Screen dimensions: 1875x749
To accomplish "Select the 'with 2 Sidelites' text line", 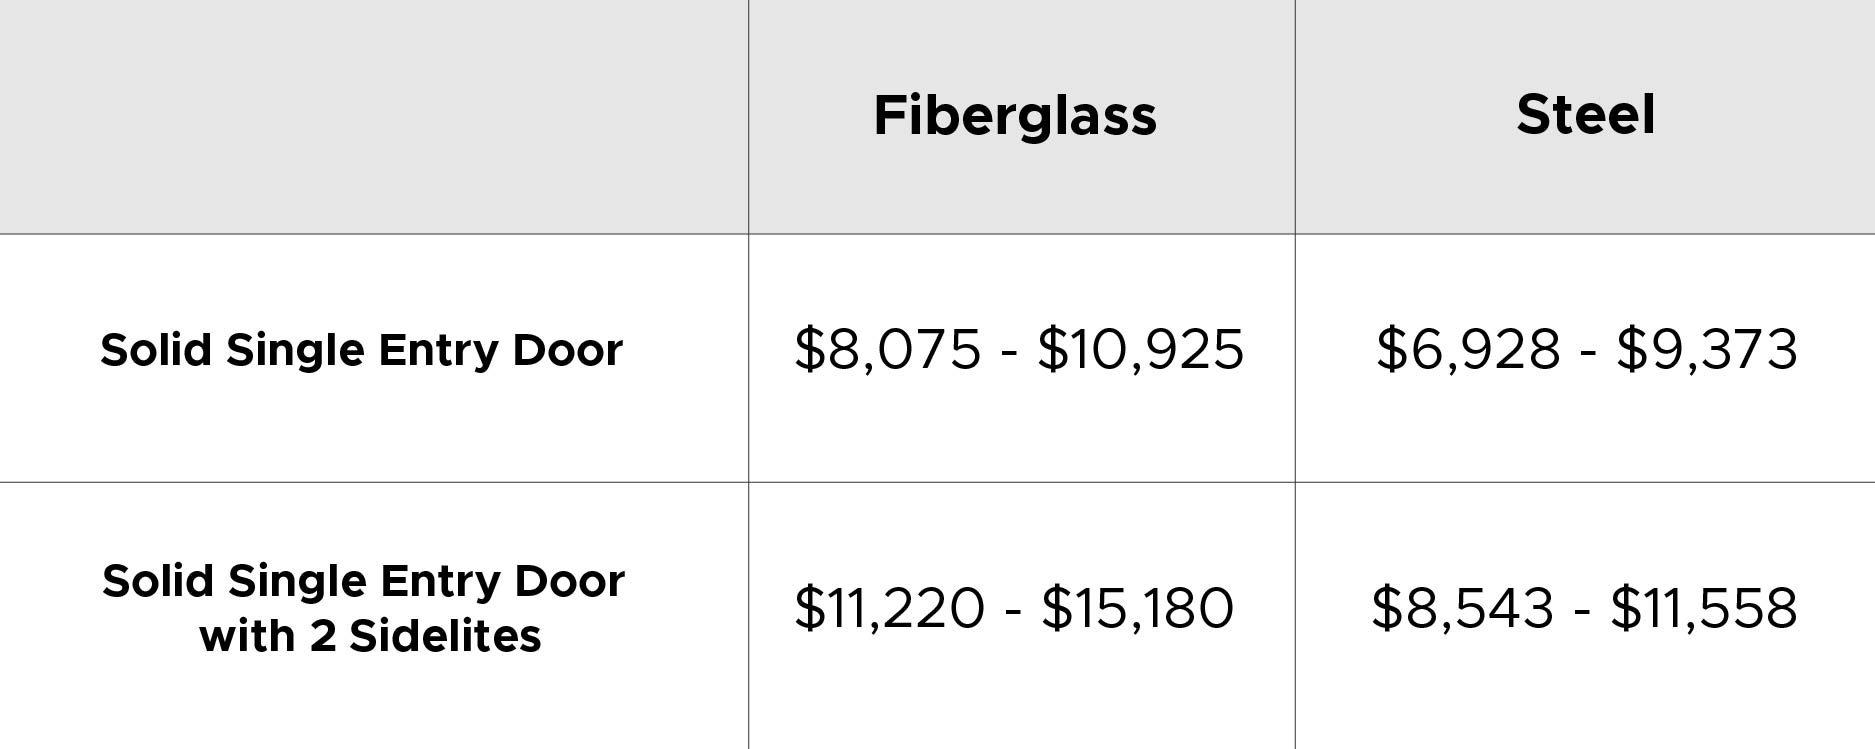I will click(x=370, y=636).
